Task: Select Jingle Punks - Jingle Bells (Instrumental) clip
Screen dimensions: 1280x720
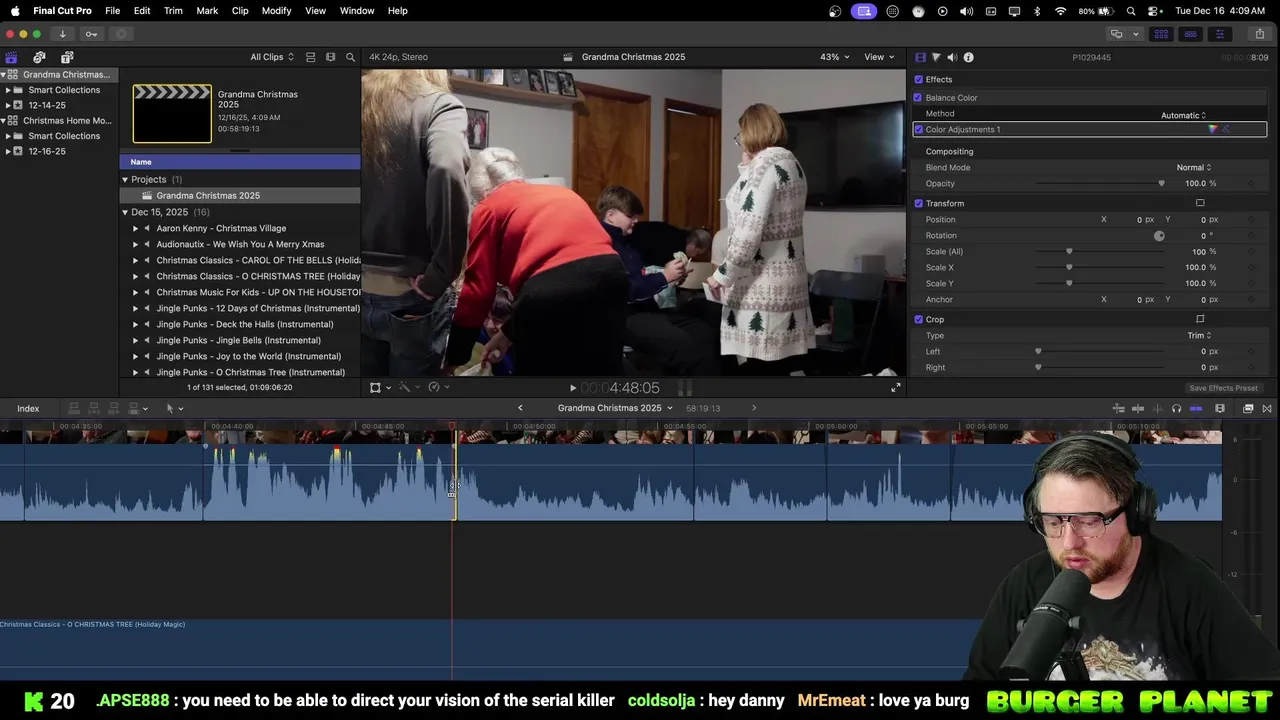Action: click(x=238, y=340)
